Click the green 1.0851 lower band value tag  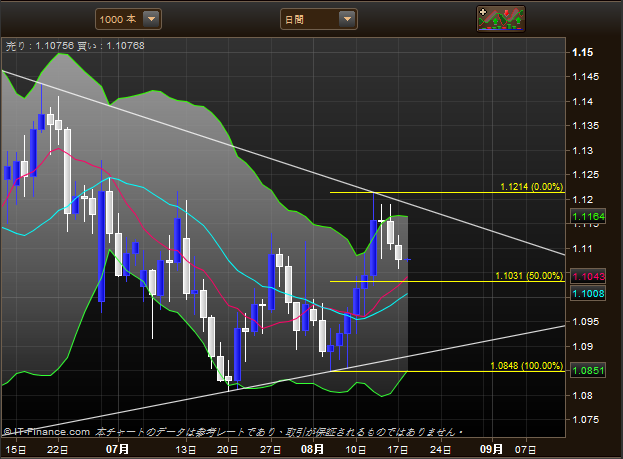pyautogui.click(x=588, y=370)
